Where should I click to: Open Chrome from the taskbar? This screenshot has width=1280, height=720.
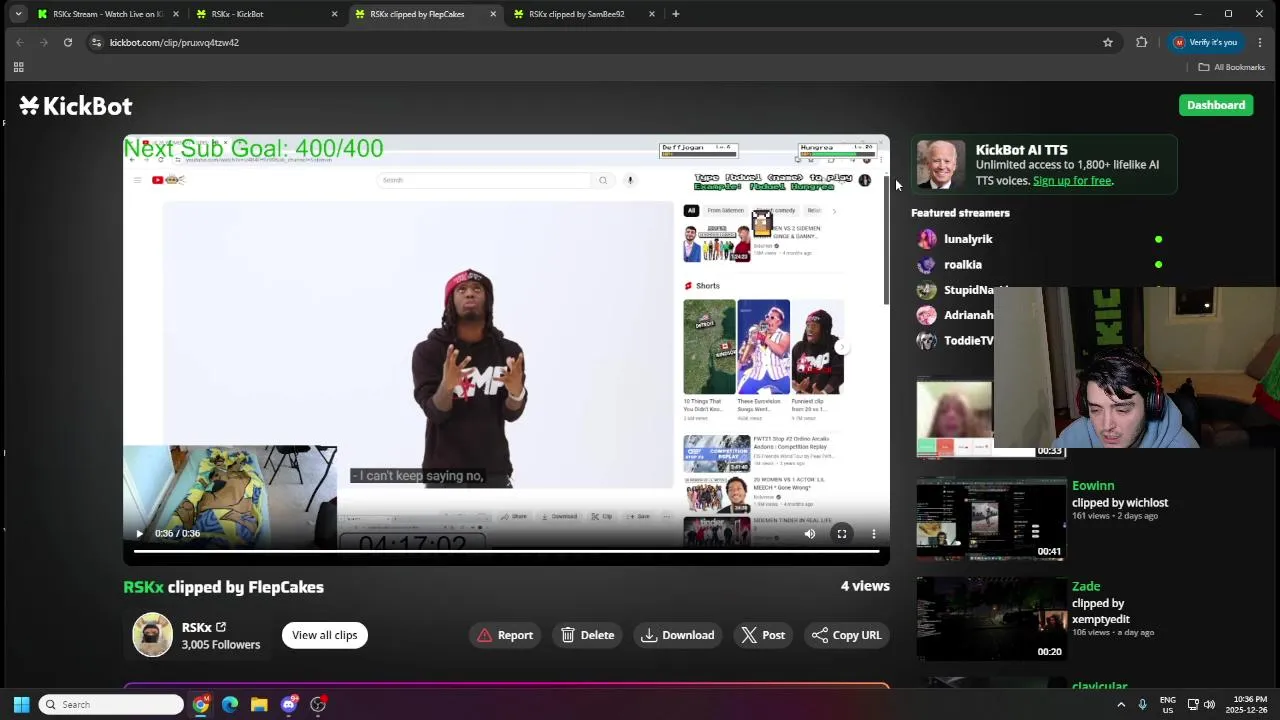[x=201, y=704]
